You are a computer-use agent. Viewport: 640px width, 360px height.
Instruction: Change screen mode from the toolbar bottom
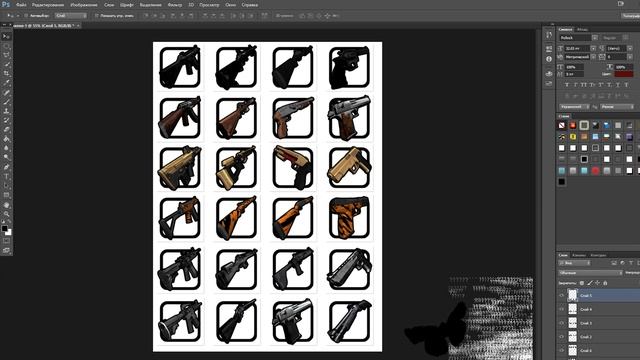click(x=6, y=250)
